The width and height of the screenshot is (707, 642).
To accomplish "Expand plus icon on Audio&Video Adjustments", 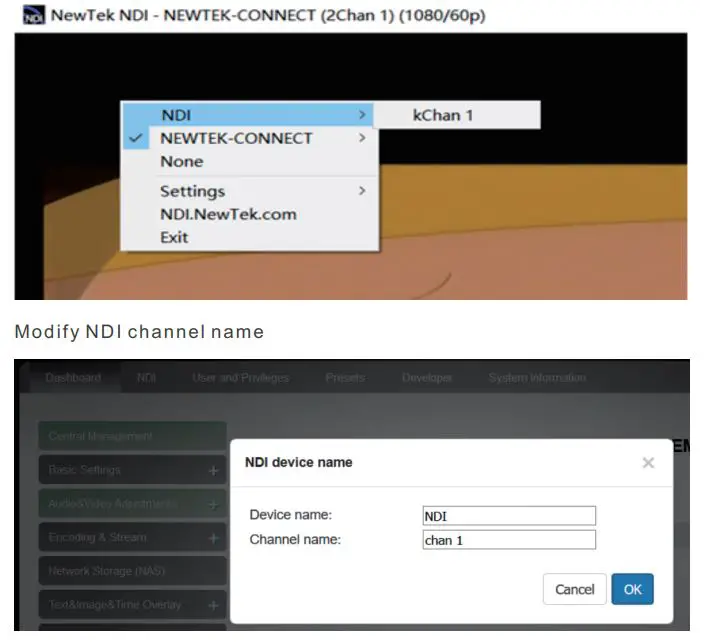I will click(x=213, y=504).
